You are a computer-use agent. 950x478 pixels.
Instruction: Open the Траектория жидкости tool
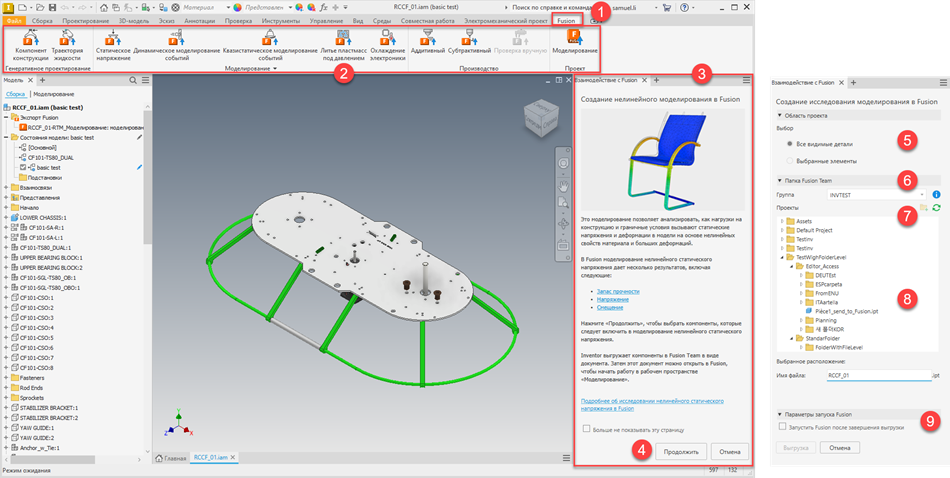point(67,46)
